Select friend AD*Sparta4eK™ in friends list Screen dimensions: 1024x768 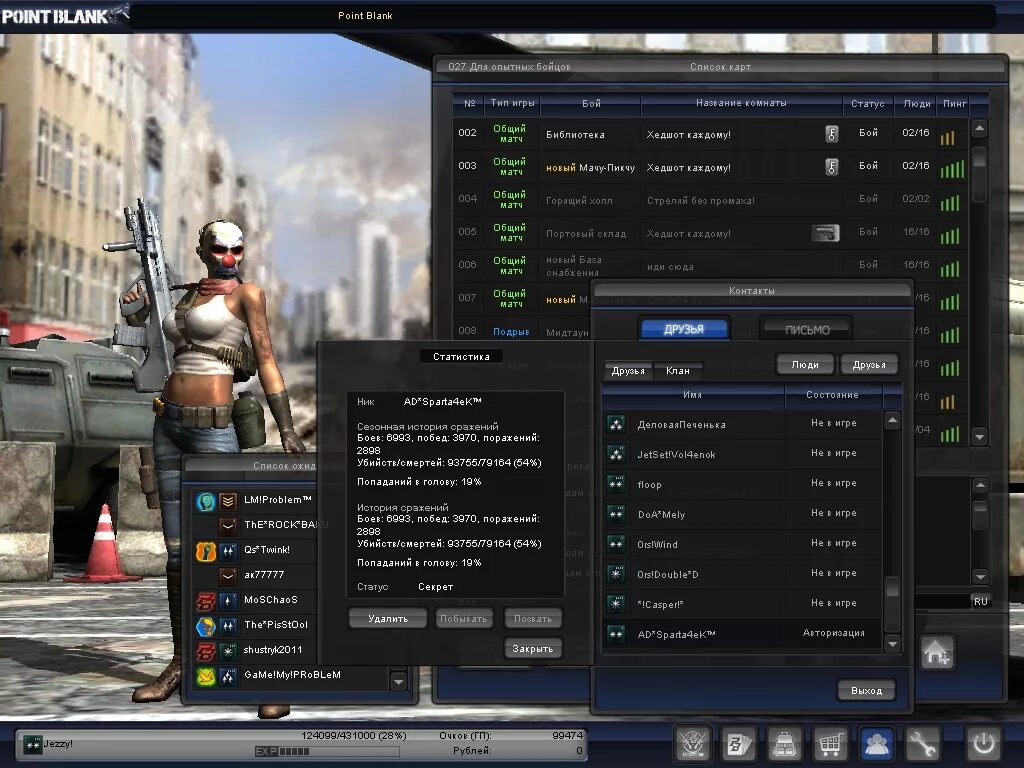coord(743,633)
